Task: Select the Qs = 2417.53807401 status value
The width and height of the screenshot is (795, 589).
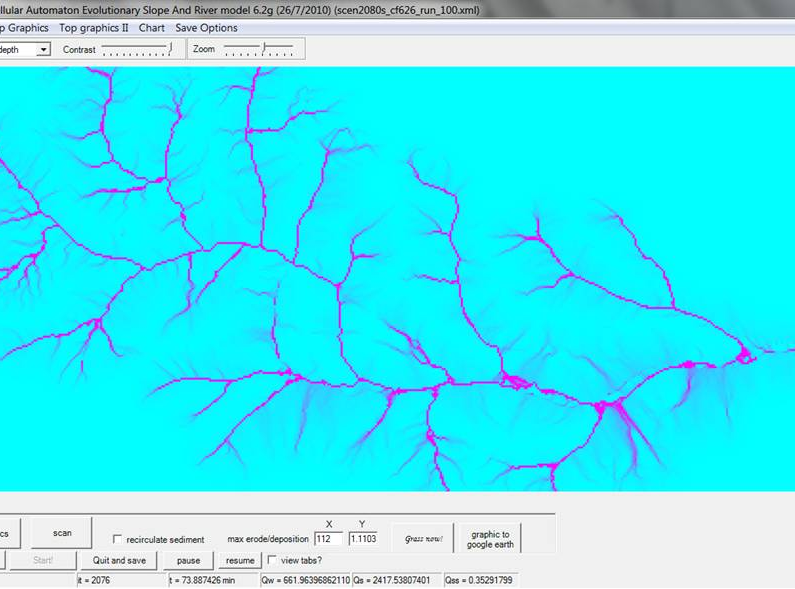Action: tap(397, 580)
